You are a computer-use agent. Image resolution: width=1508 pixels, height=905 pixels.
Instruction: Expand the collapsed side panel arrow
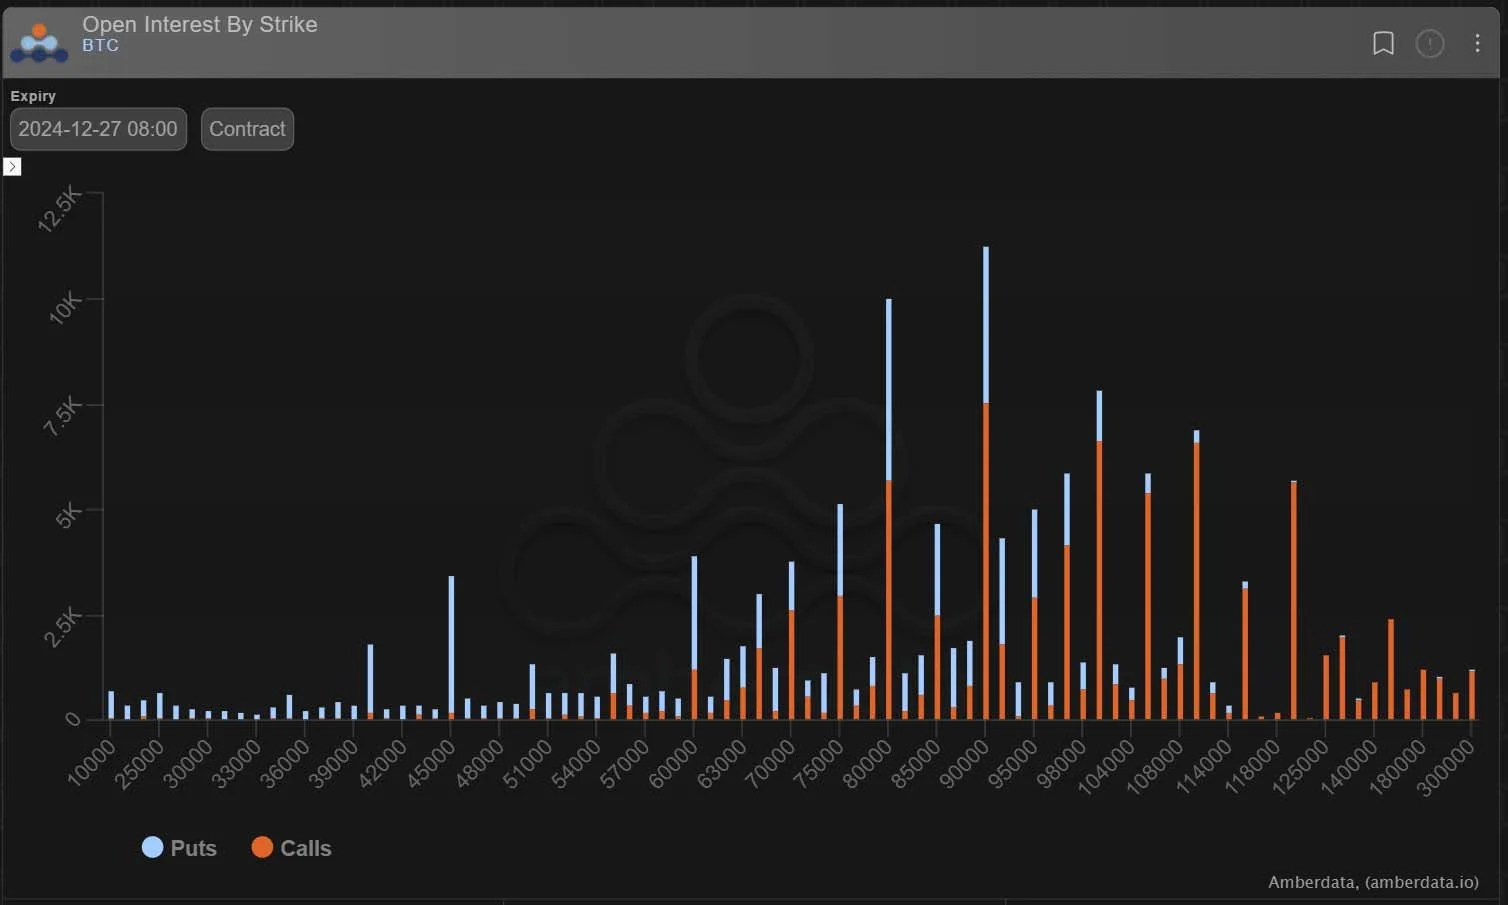click(12, 167)
